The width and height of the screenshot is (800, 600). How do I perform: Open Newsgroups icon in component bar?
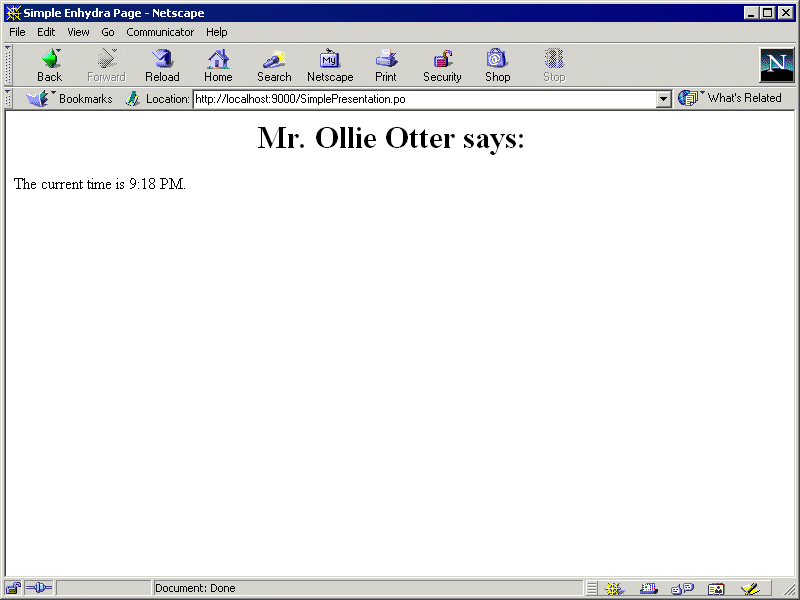click(x=682, y=589)
